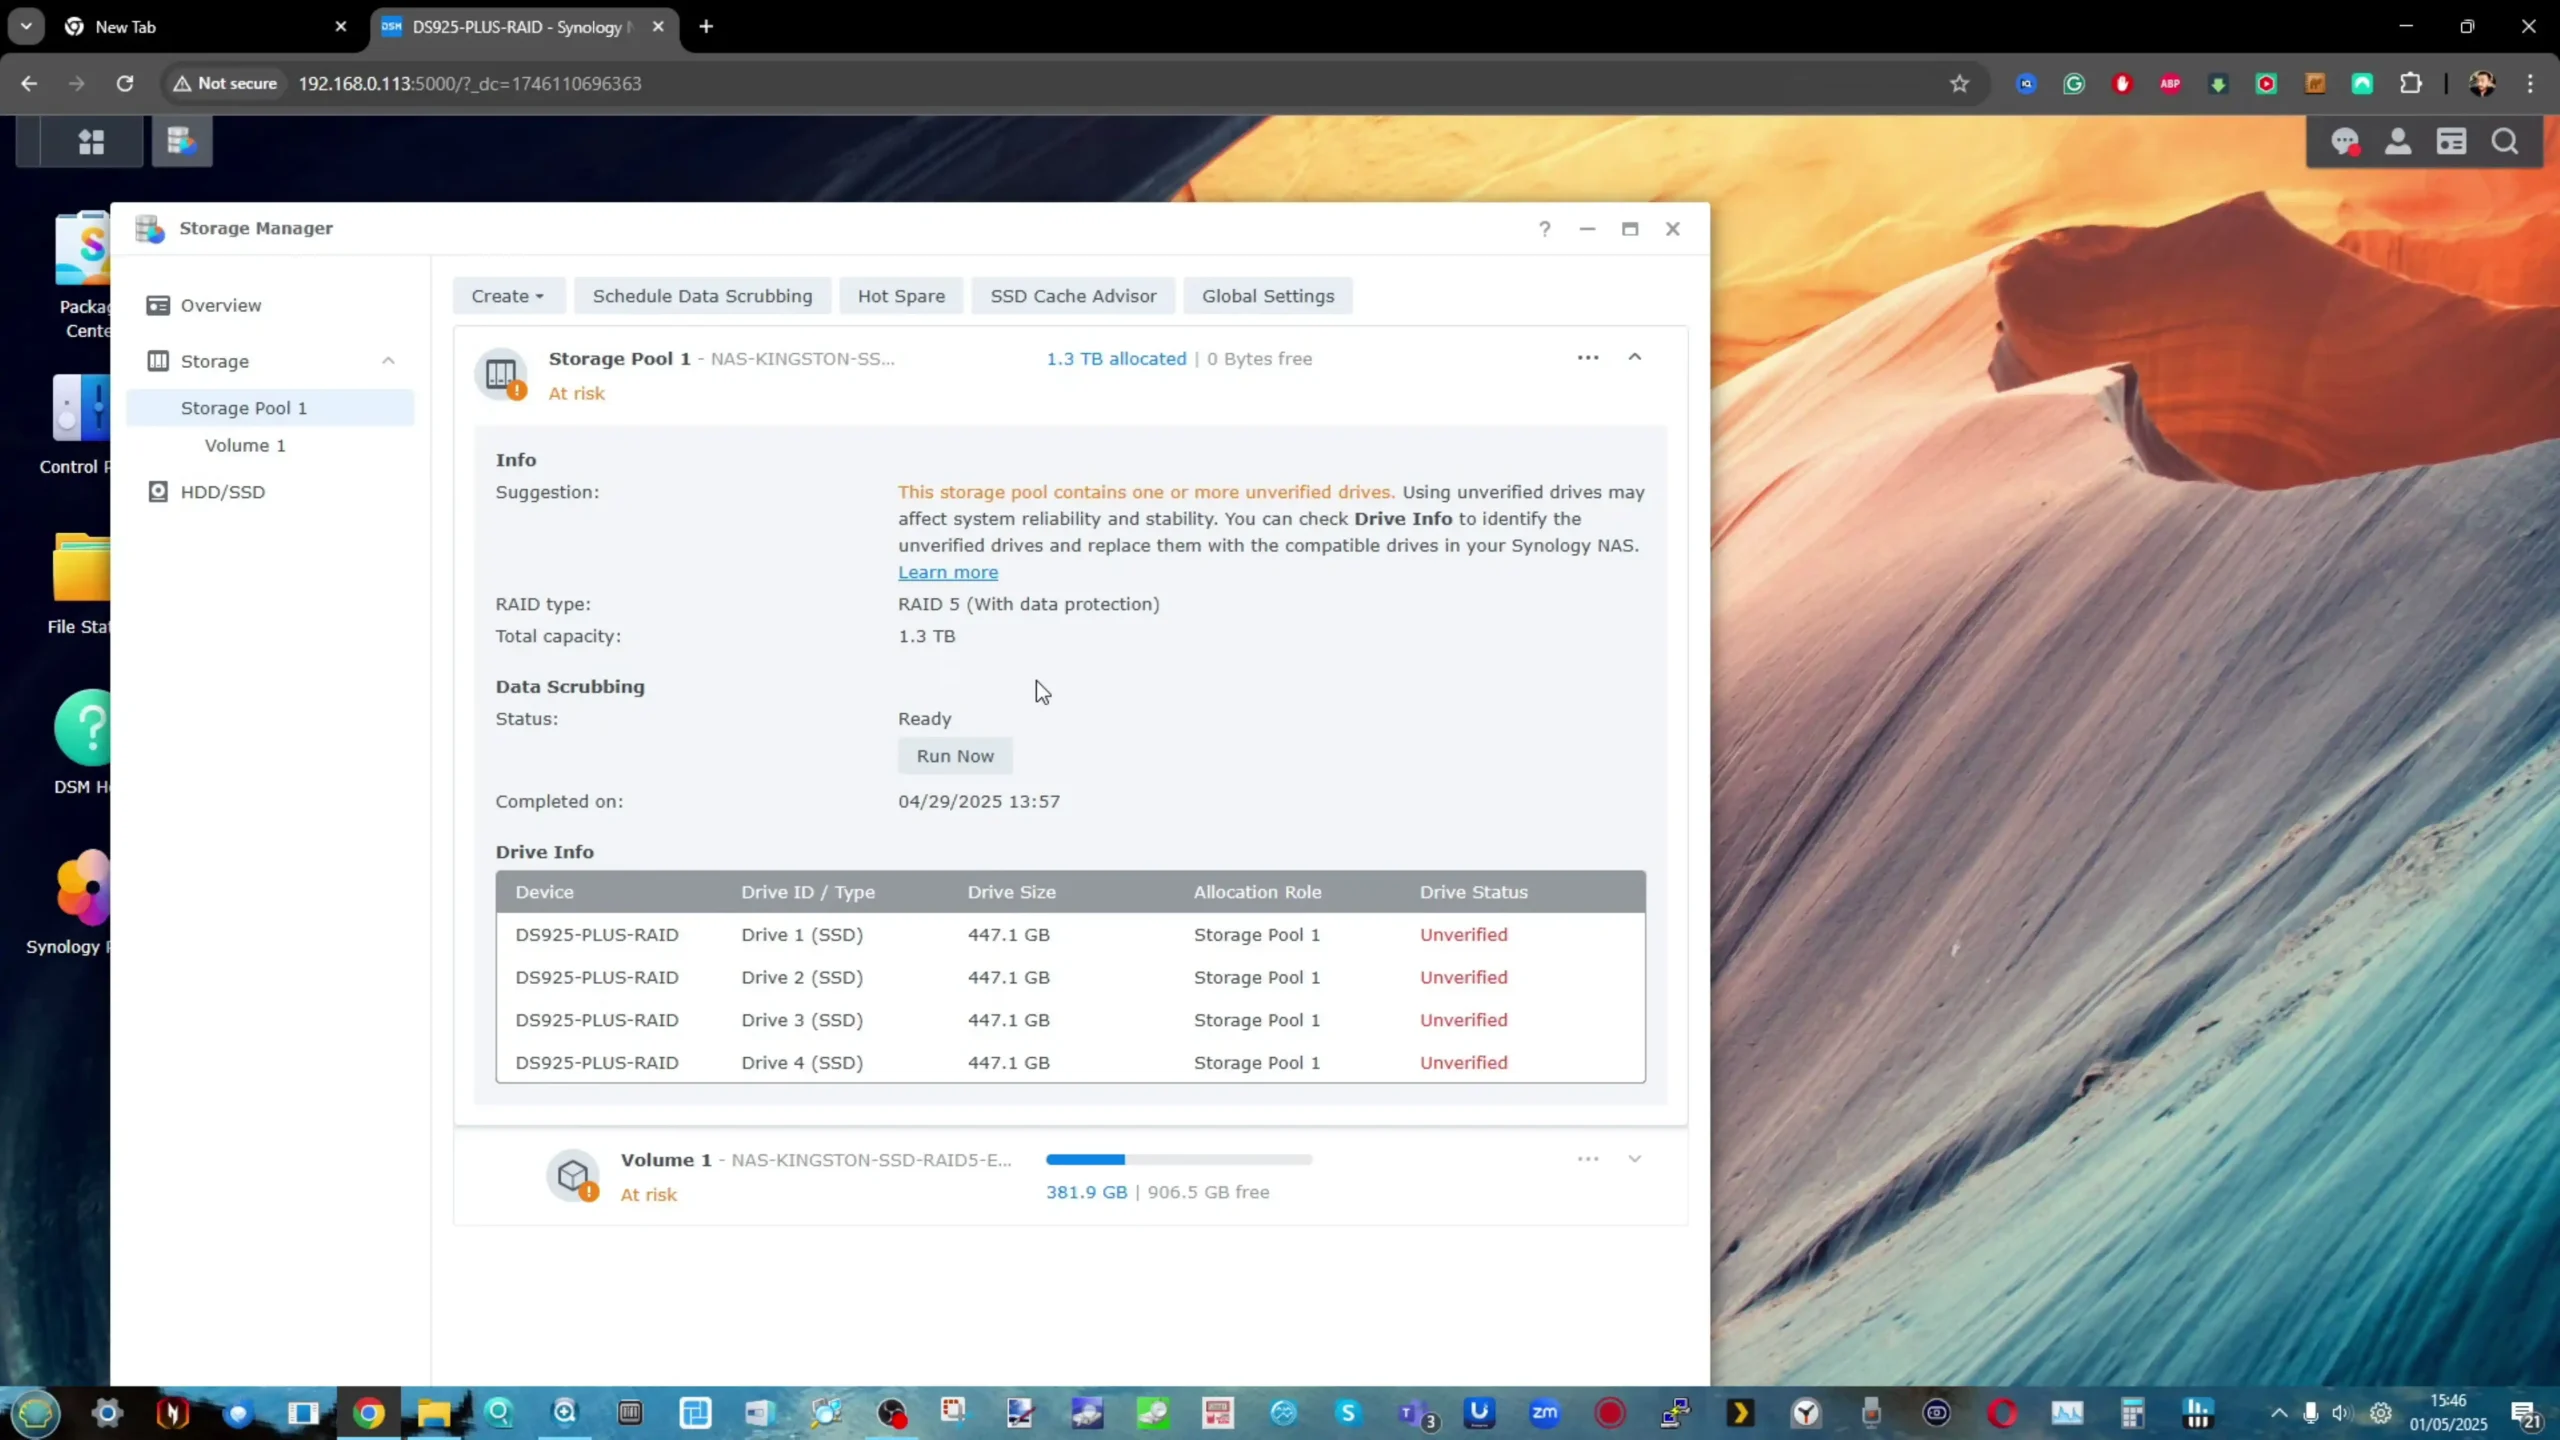Click the Drive Status column header
Image resolution: width=2560 pixels, height=1440 pixels.
coord(1473,892)
